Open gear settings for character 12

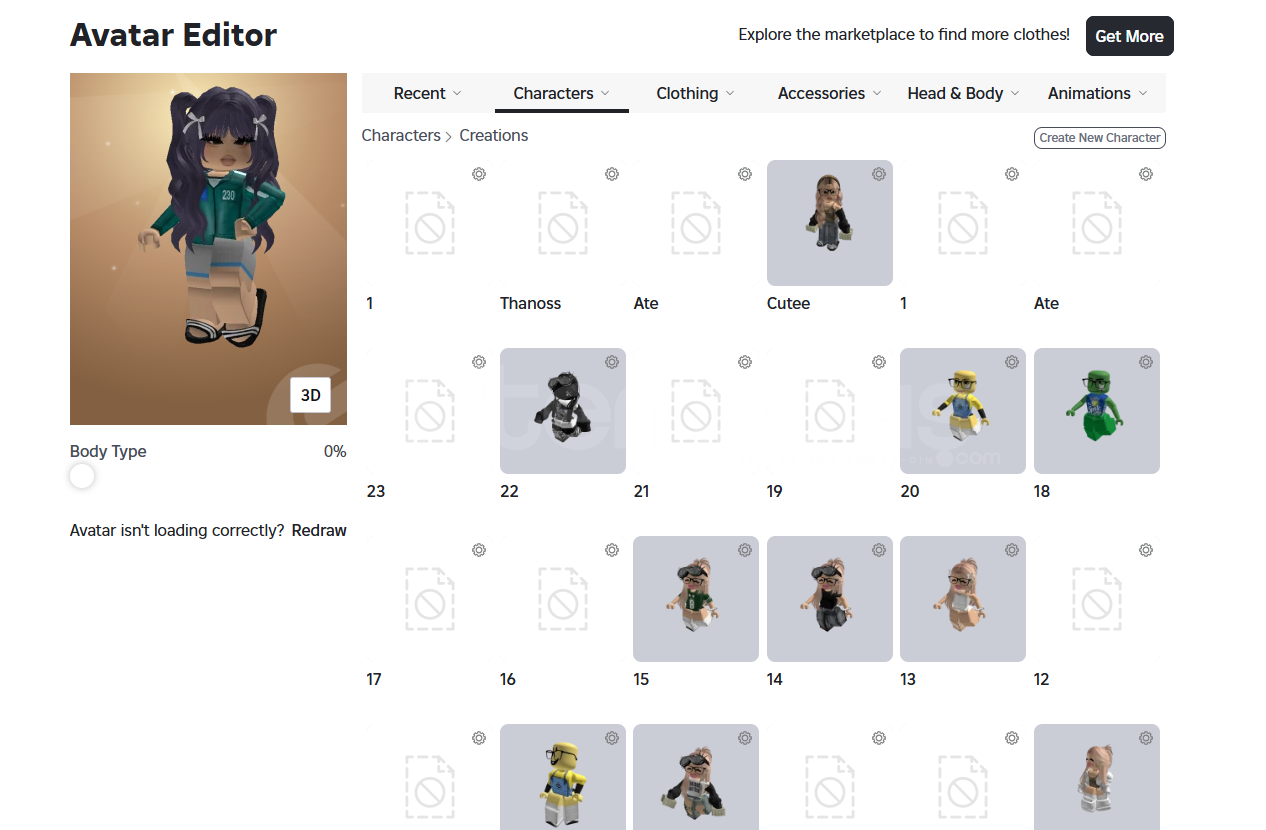click(1146, 550)
